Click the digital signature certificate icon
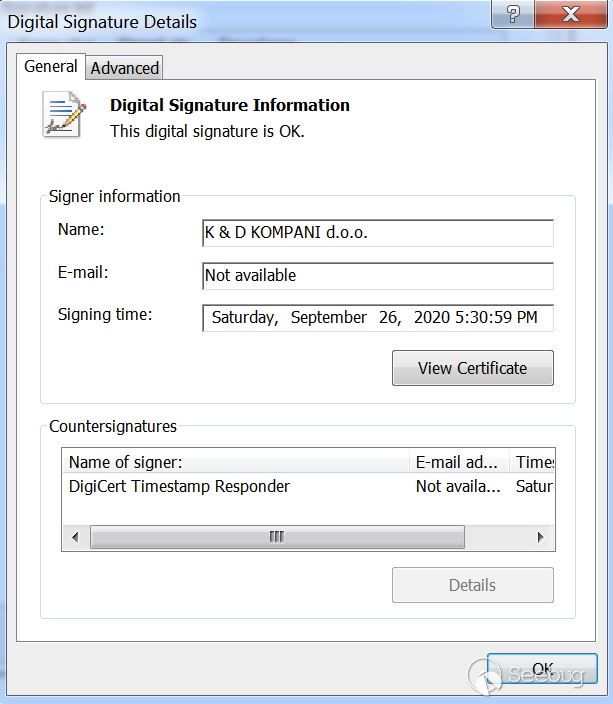Image resolution: width=613 pixels, height=704 pixels. pyautogui.click(x=64, y=114)
